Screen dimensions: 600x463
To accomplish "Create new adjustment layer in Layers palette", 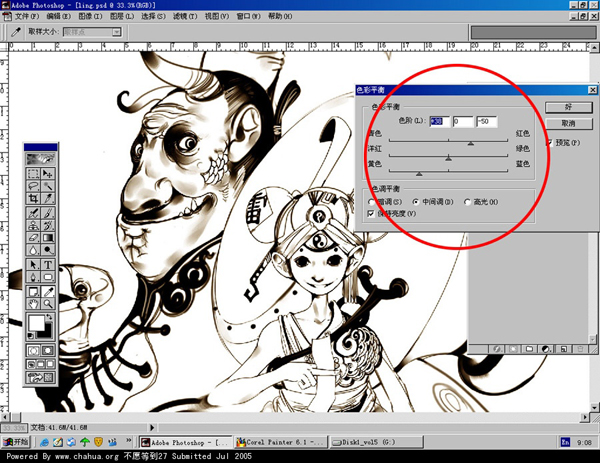I will pyautogui.click(x=546, y=349).
